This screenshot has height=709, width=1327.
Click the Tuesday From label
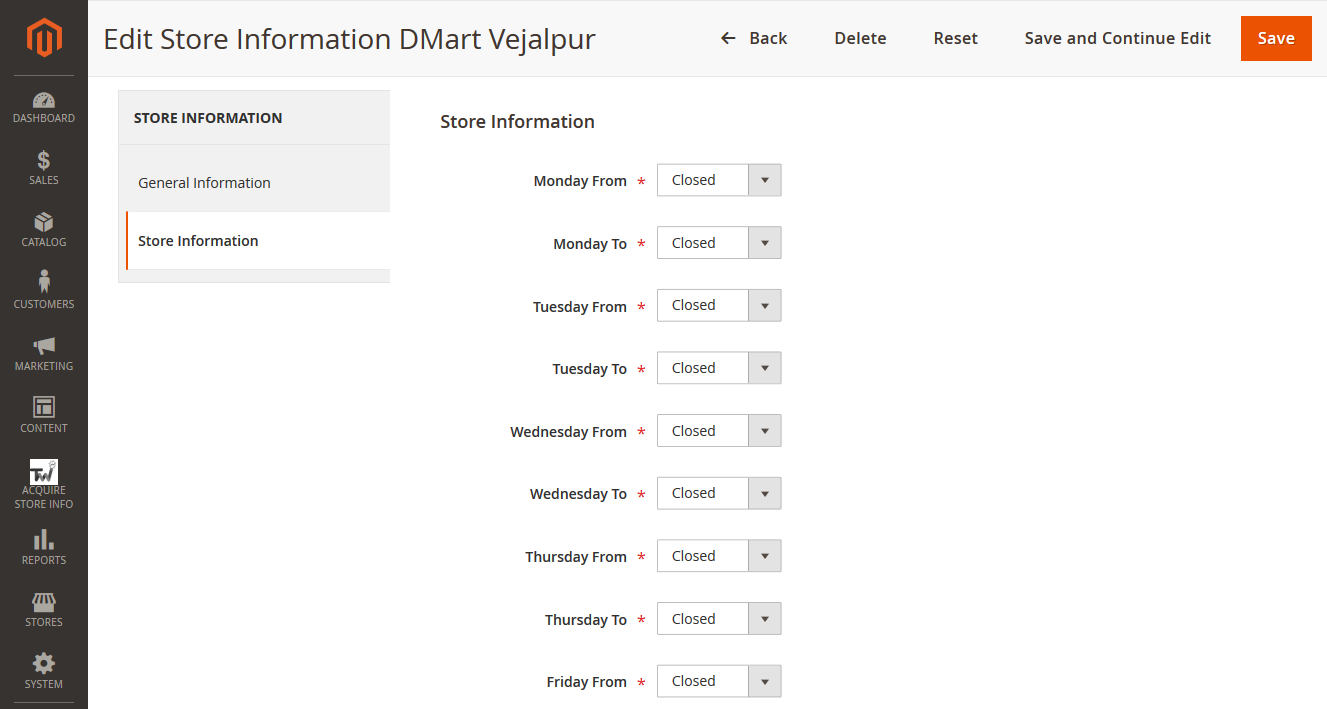pos(580,307)
